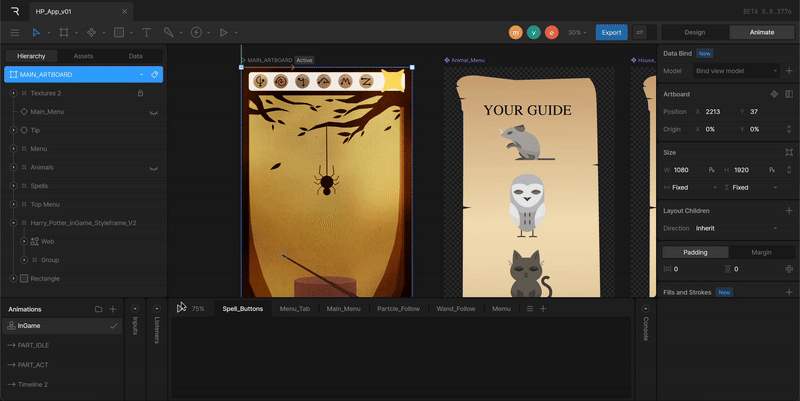Open the Play tool options arrow
800x401 pixels.
[236, 33]
